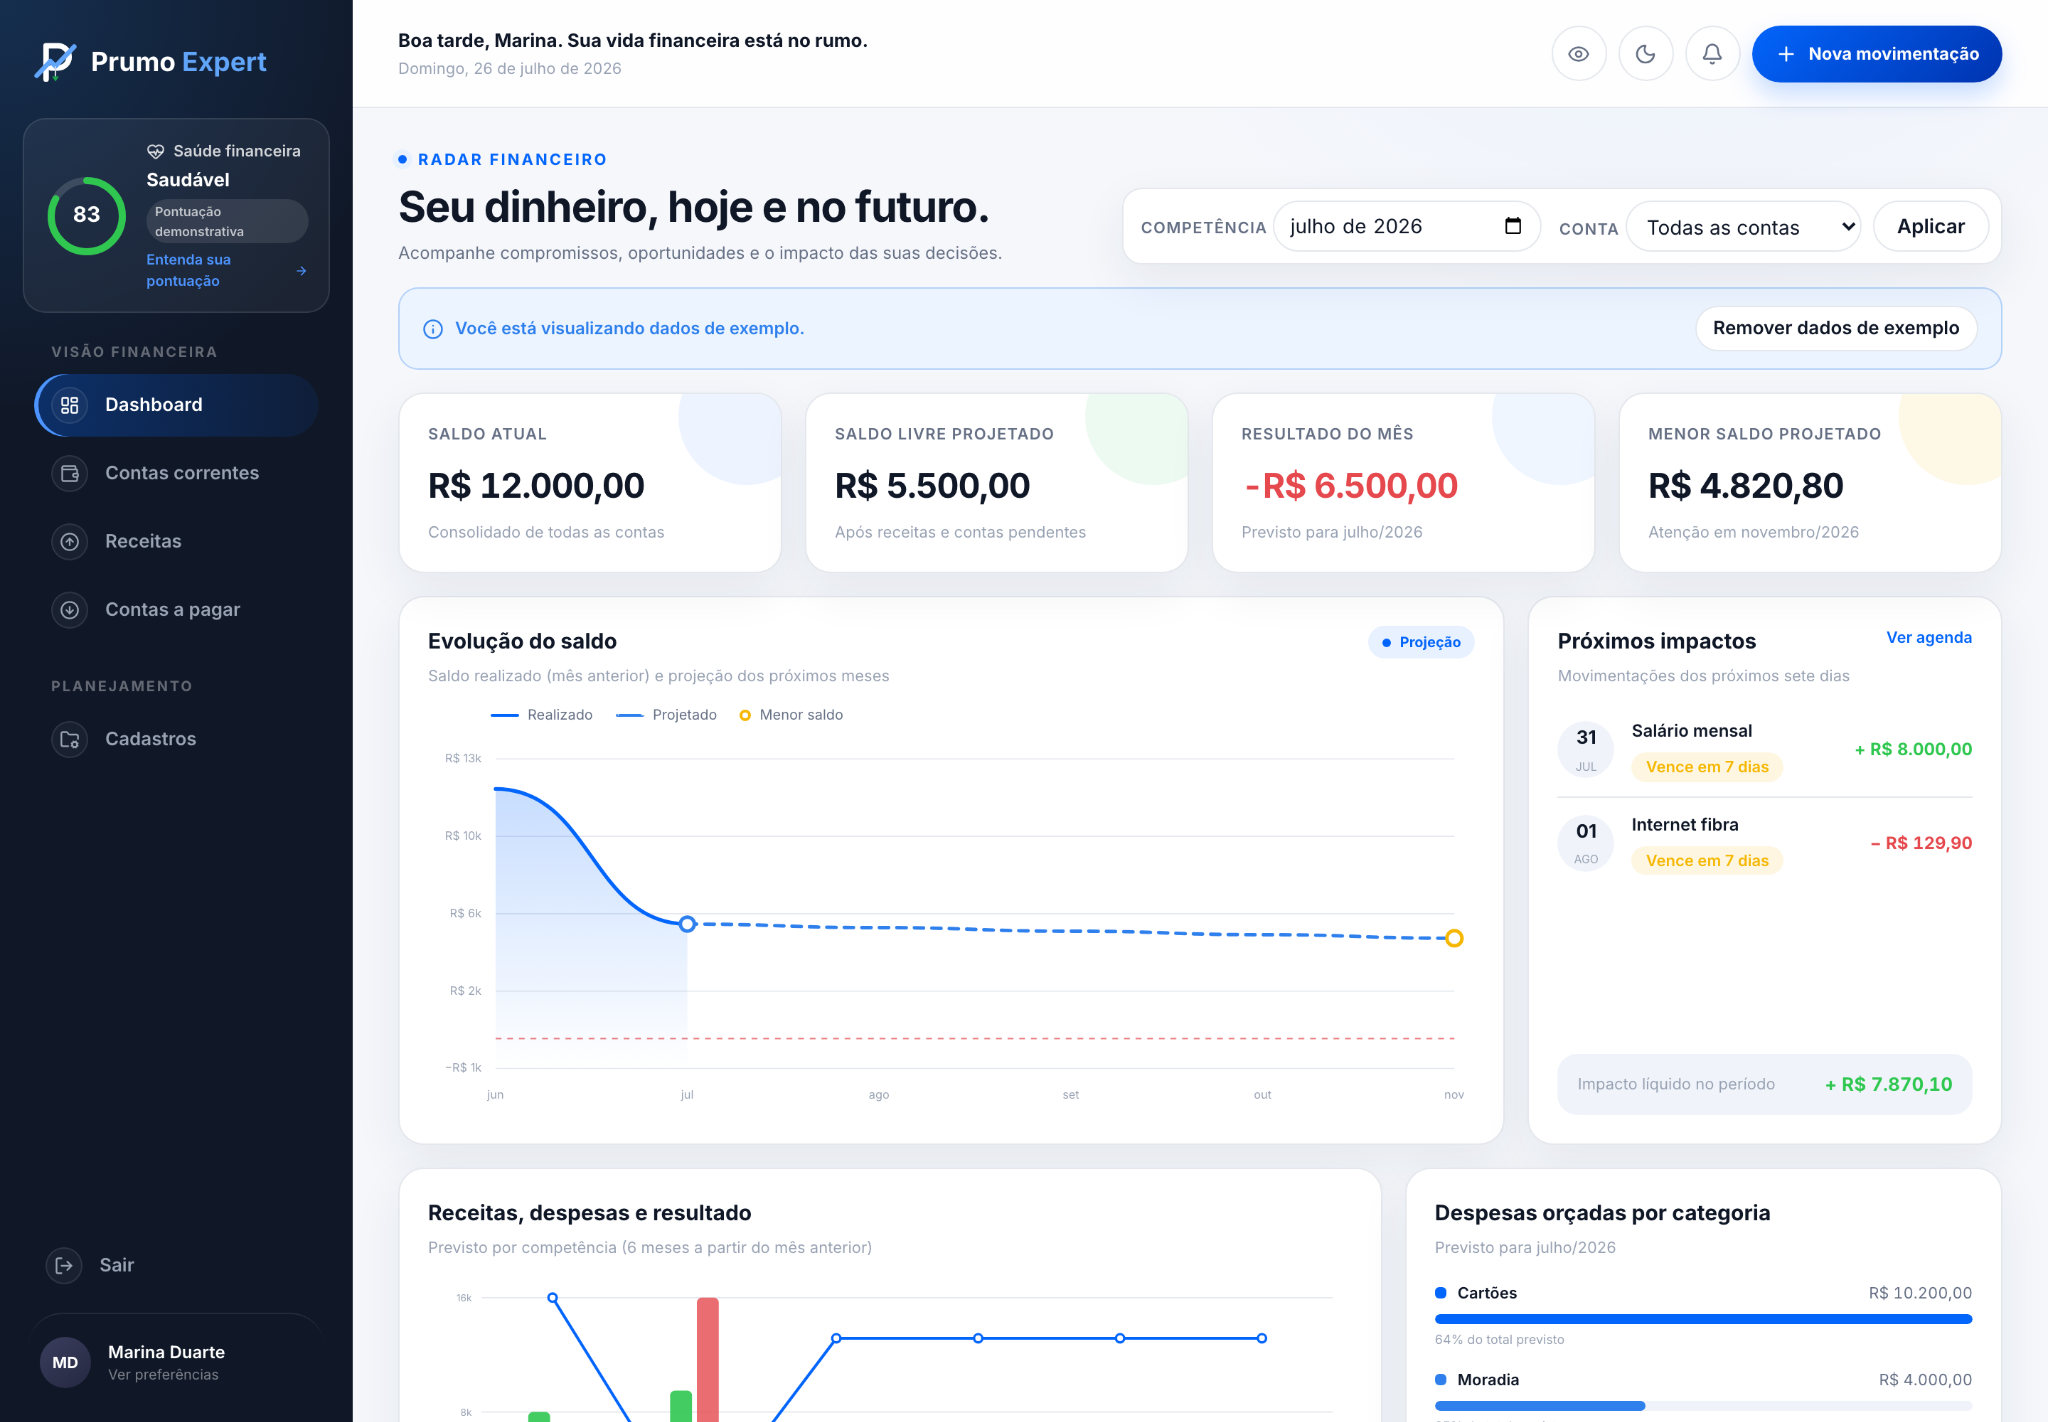Image resolution: width=2048 pixels, height=1422 pixels.
Task: Open notifications with the bell icon
Action: coord(1713,54)
